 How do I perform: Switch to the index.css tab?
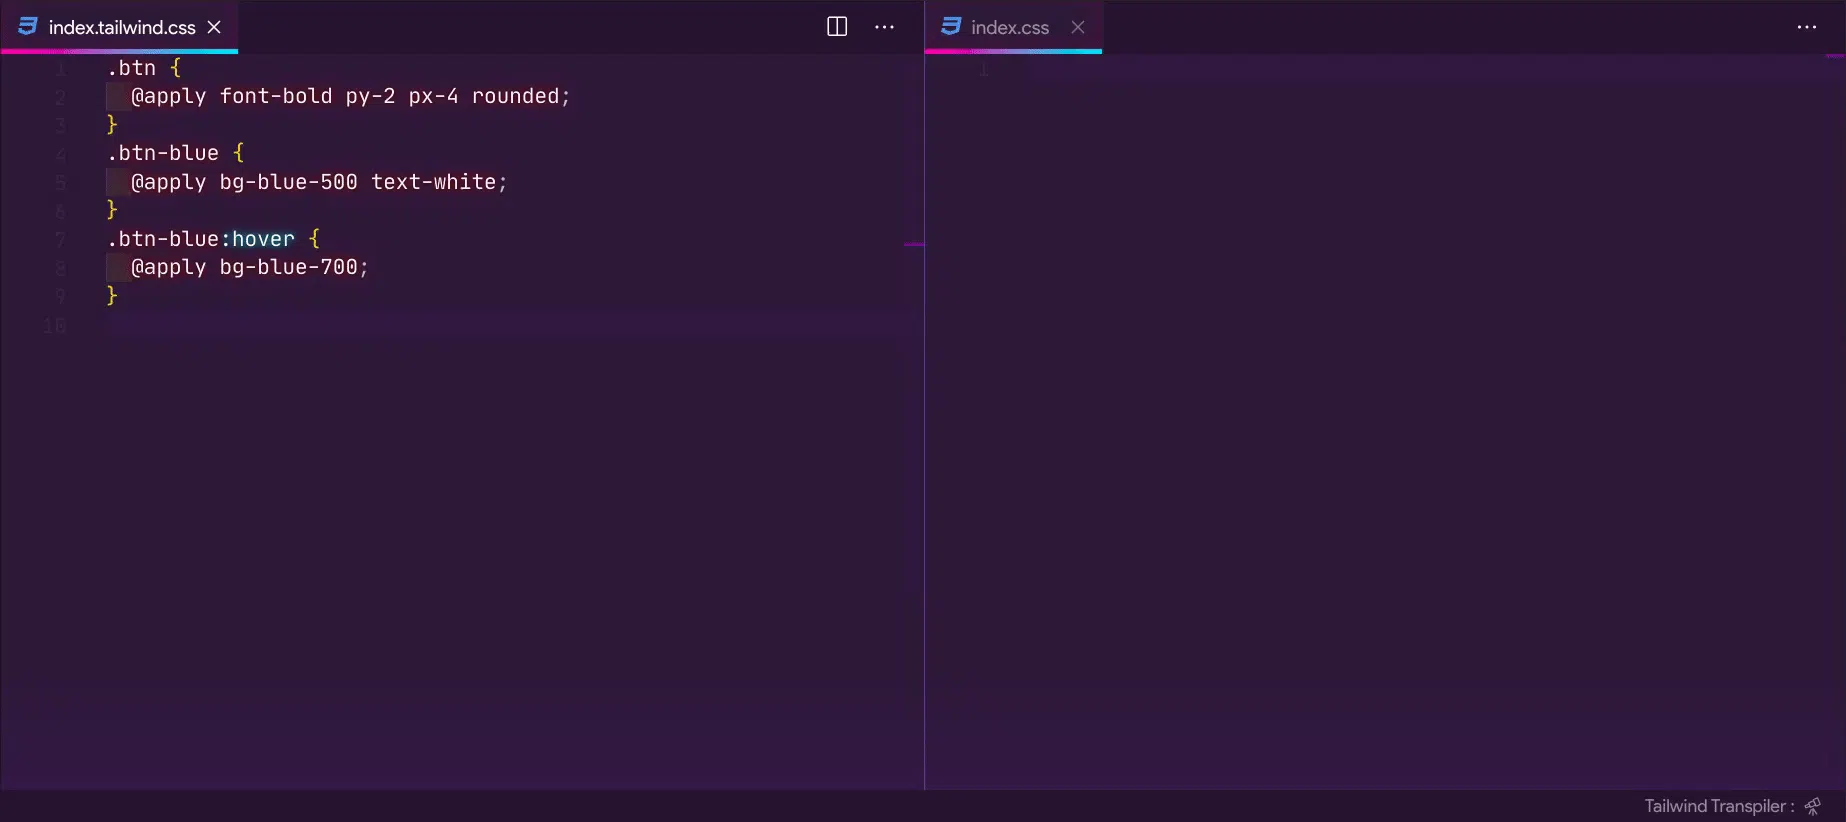1012,27
